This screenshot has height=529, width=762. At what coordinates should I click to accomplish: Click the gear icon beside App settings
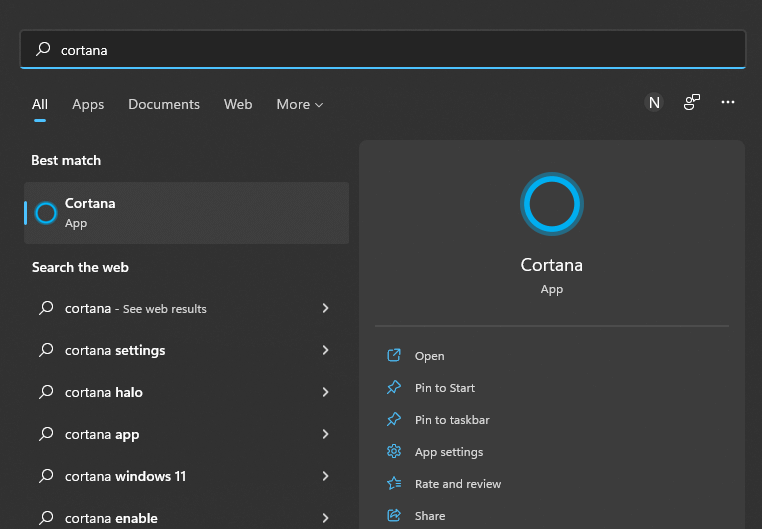(394, 452)
